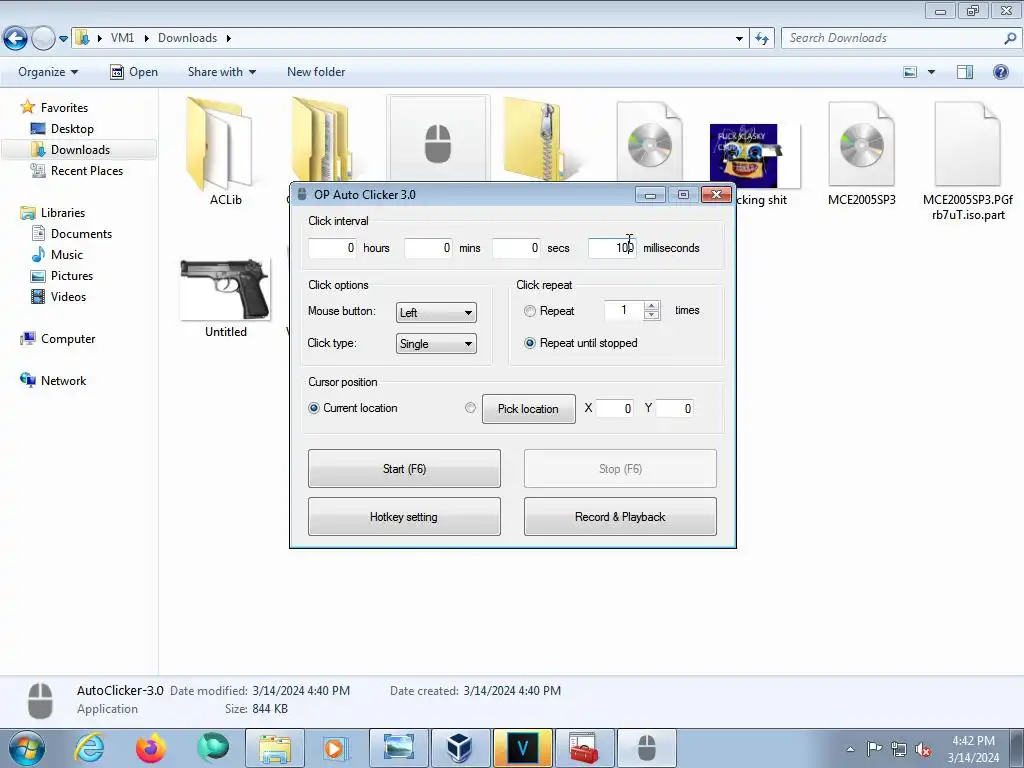Viewport: 1024px width, 768px height.
Task: Open Windows Explorer taskbar folder icon
Action: pyautogui.click(x=275, y=748)
